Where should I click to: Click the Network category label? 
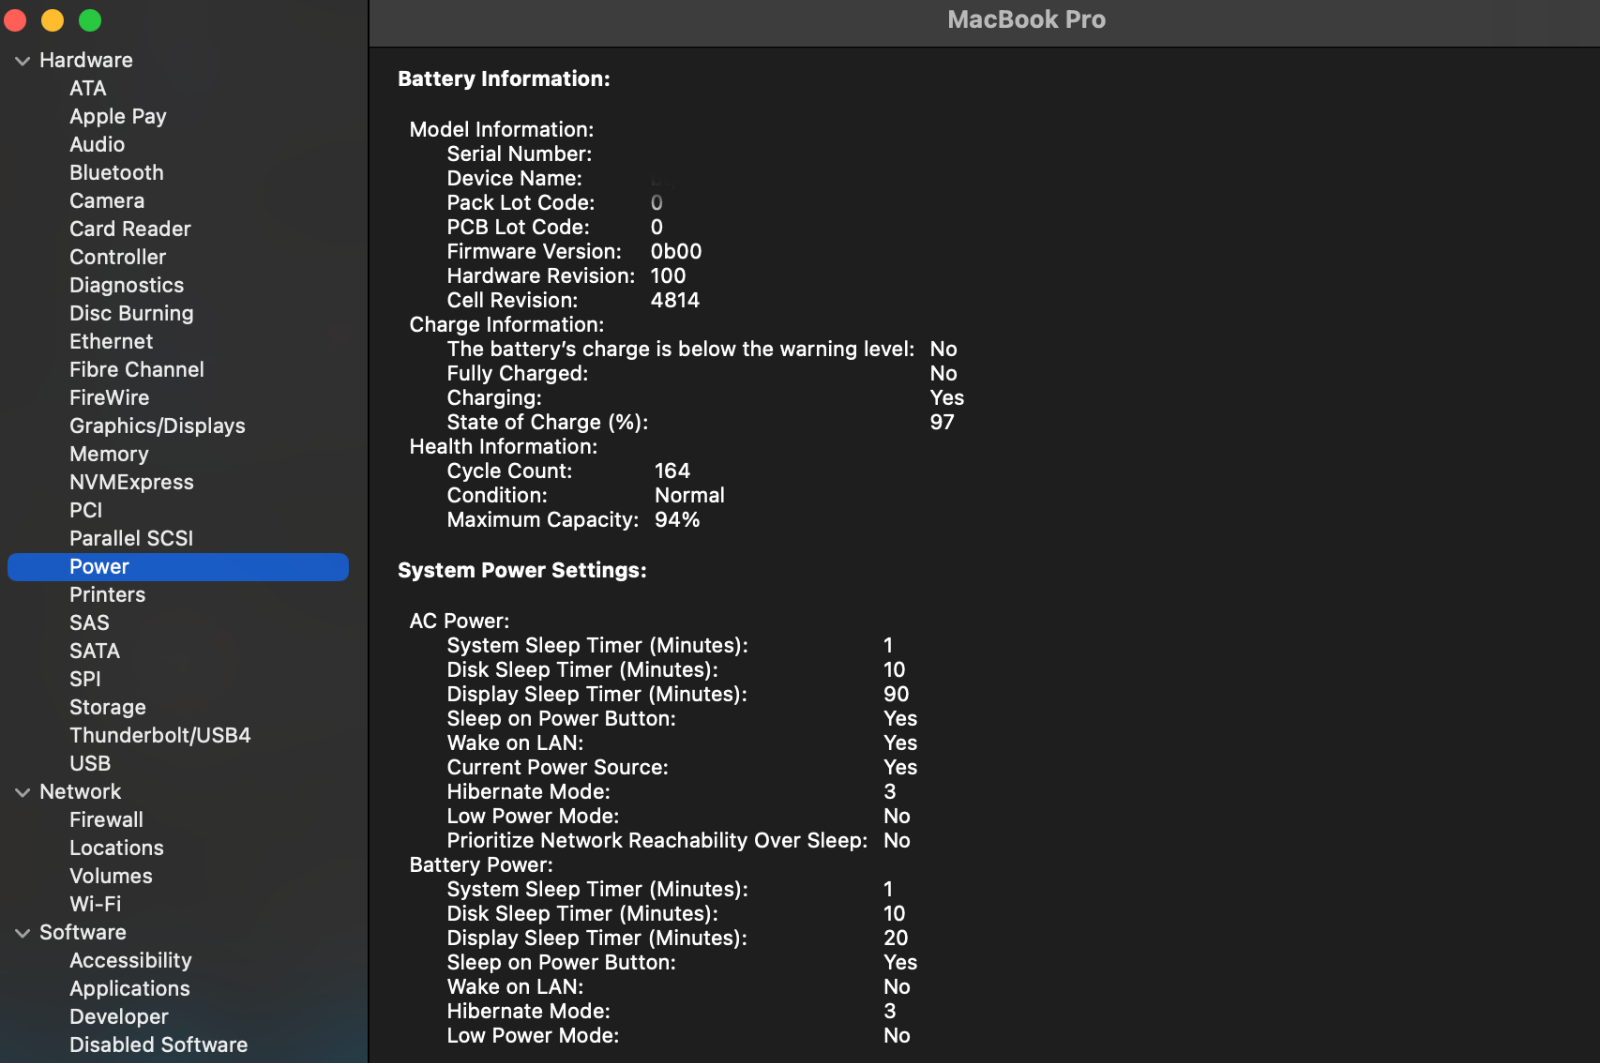80,791
